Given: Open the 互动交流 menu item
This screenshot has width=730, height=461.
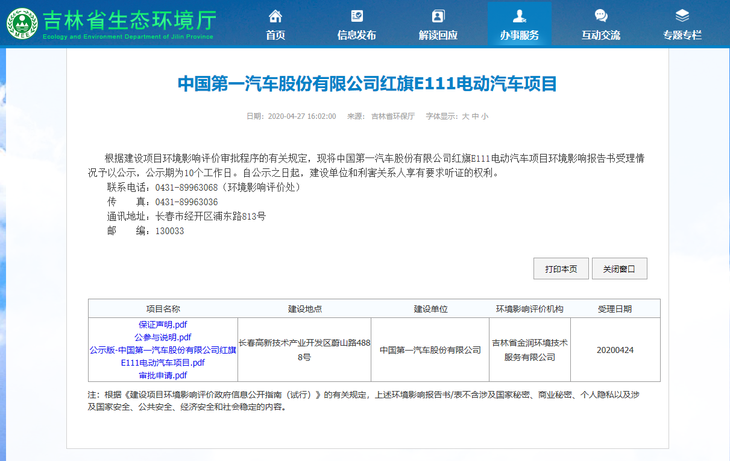Looking at the screenshot, I should [x=601, y=35].
